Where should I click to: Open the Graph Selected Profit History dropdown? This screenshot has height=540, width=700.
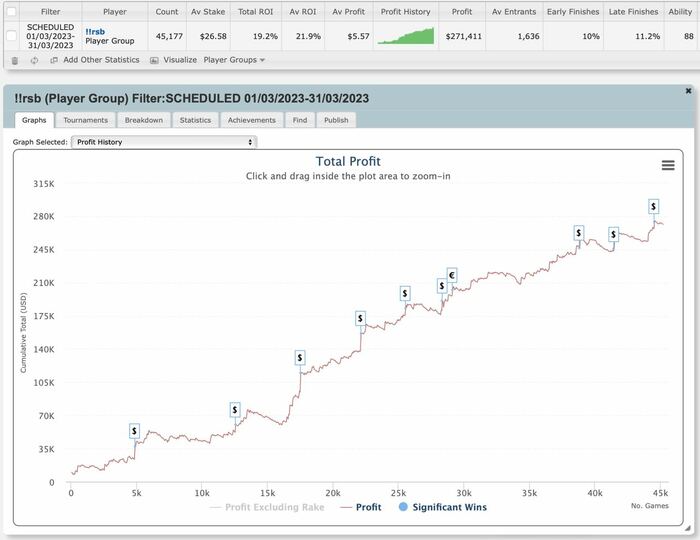click(x=164, y=142)
